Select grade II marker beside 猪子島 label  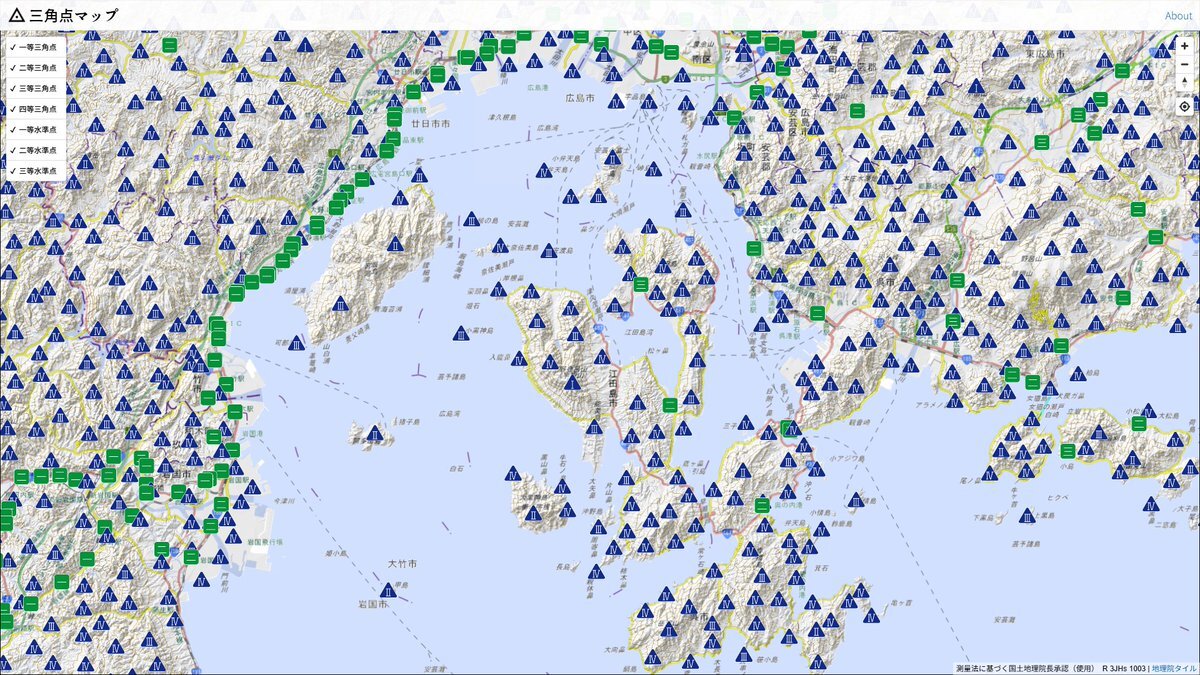click(x=374, y=434)
